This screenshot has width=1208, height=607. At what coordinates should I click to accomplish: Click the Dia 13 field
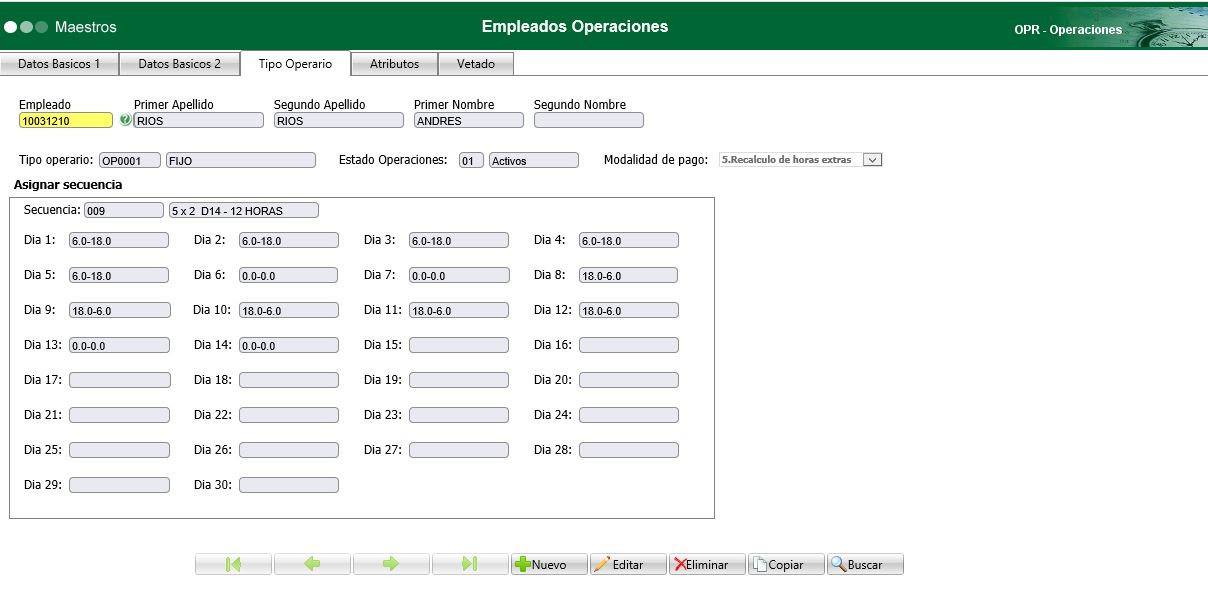coord(119,345)
